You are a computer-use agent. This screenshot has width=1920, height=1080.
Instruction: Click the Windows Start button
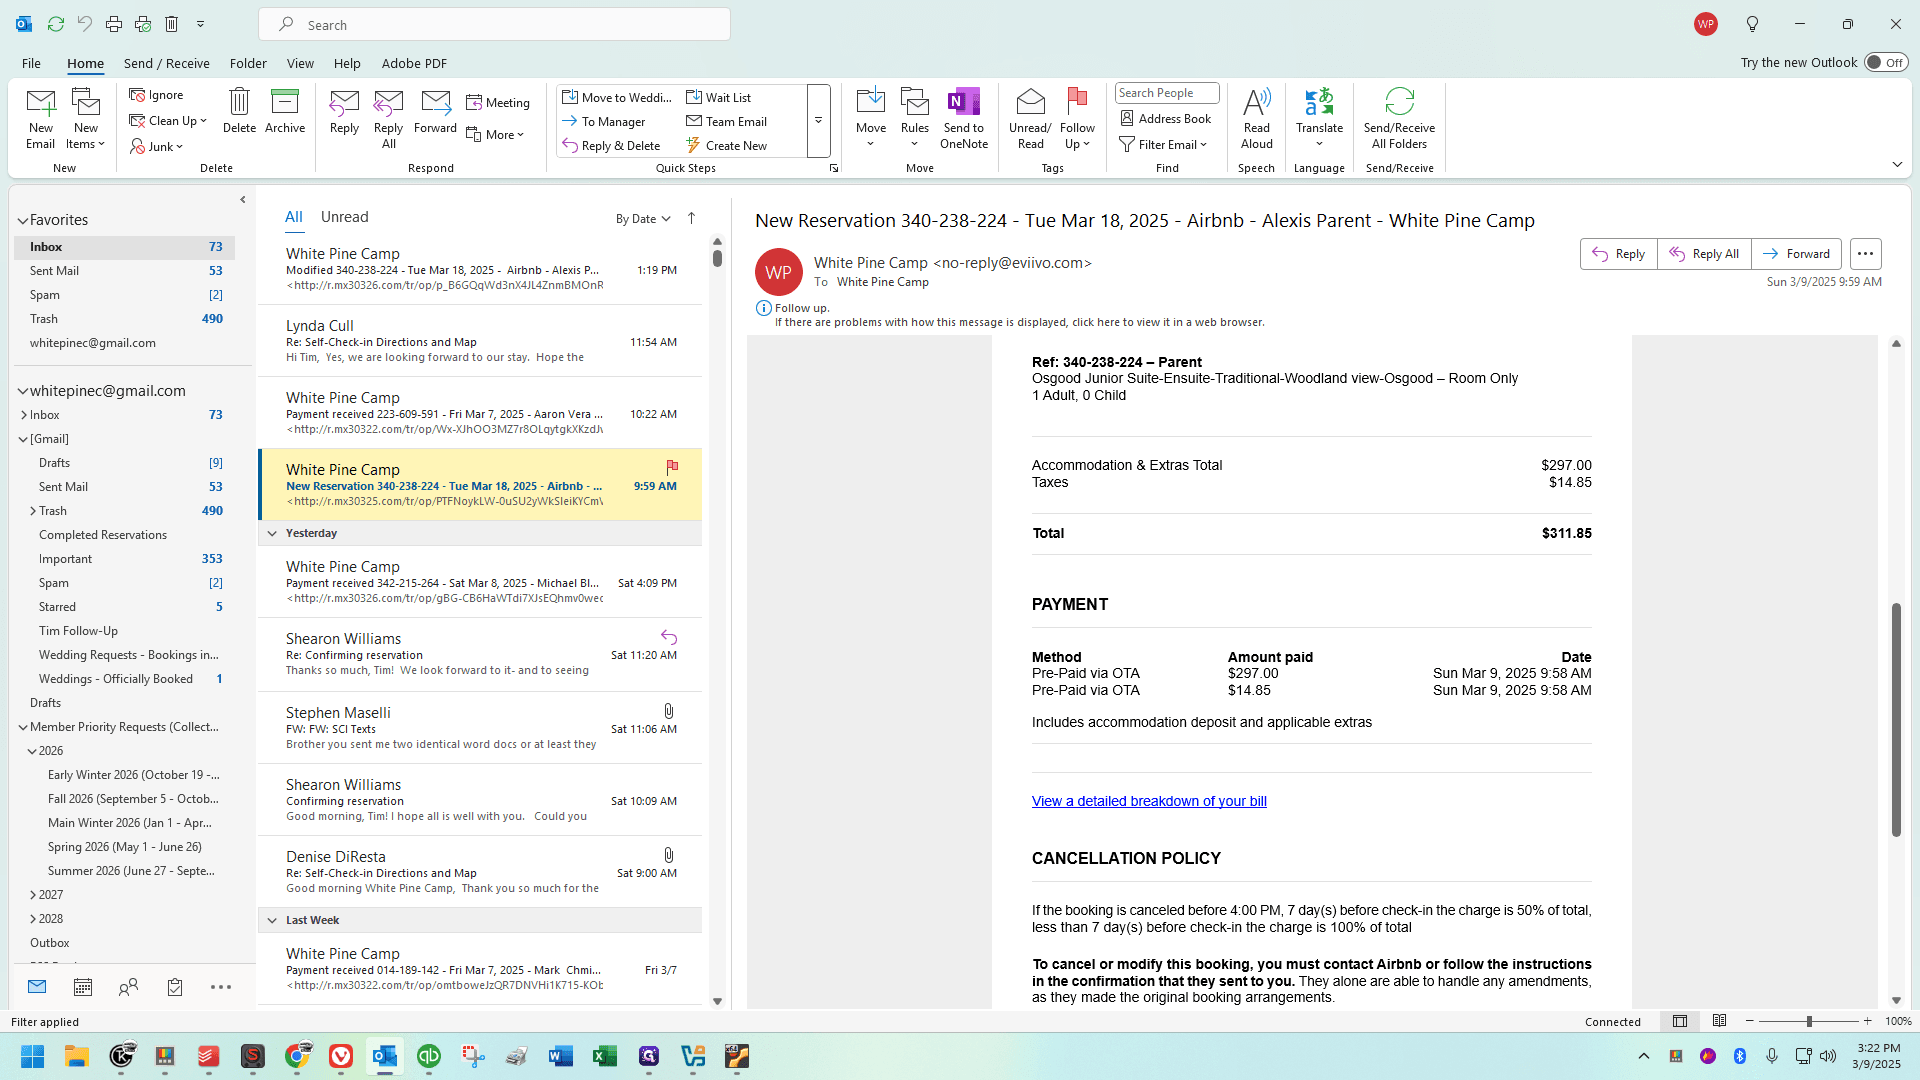click(33, 1056)
